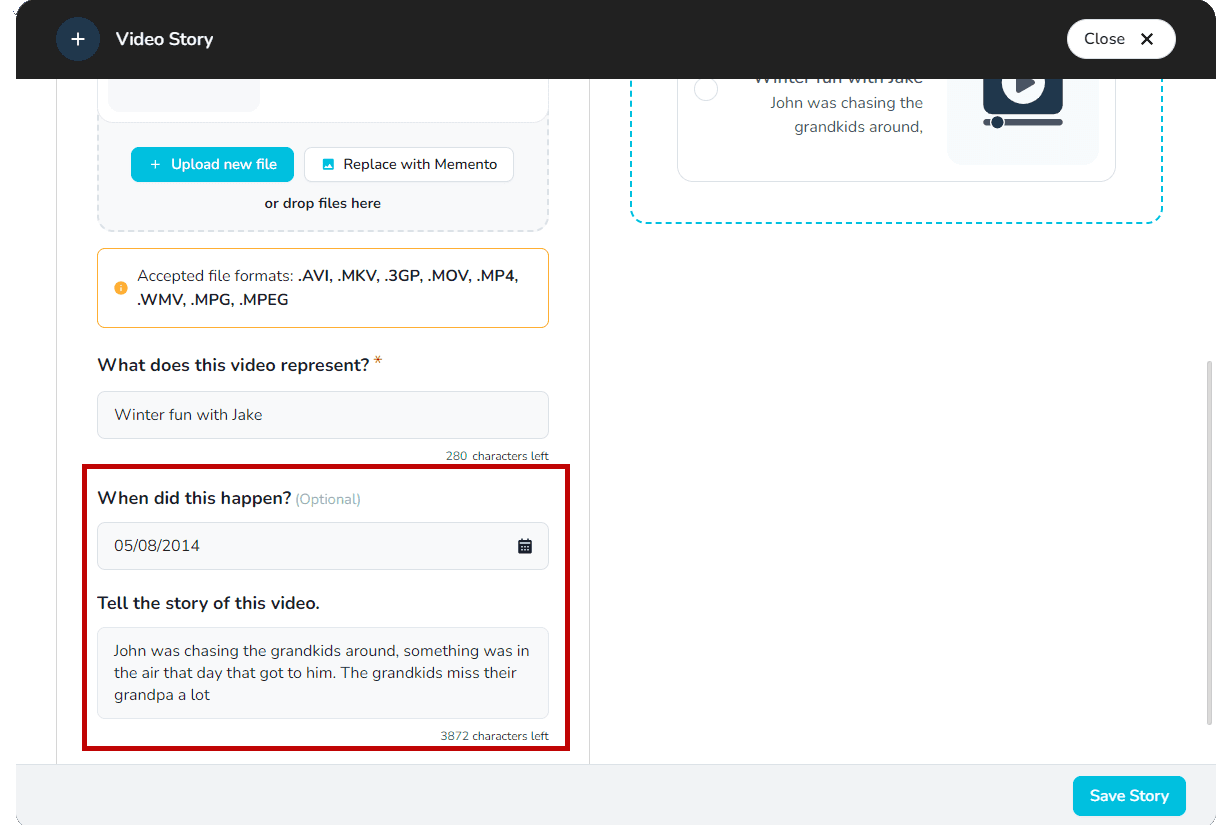Click the 'or drop files here' text
The height and width of the screenshot is (825, 1230).
point(322,203)
